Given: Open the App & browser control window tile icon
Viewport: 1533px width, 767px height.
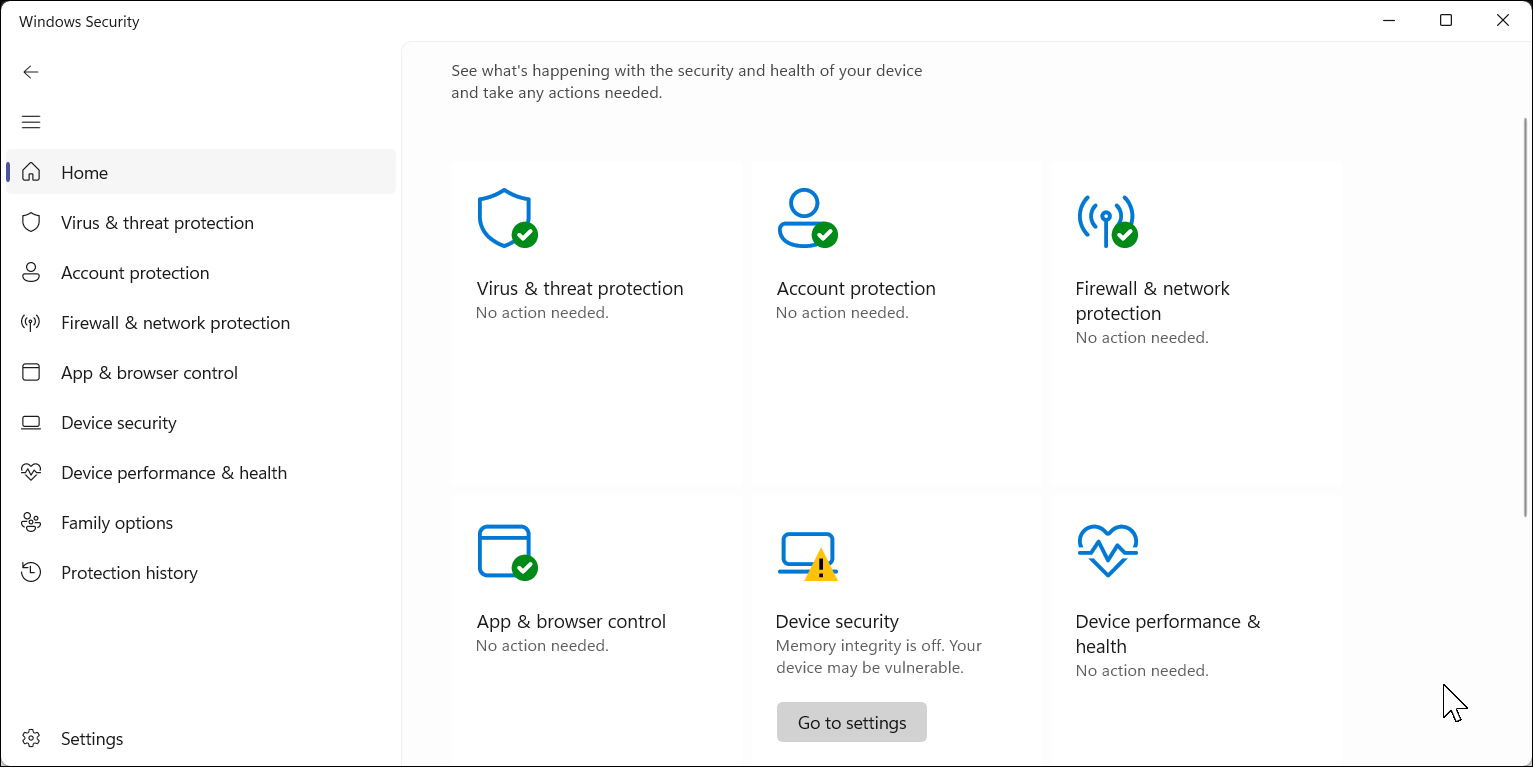Looking at the screenshot, I should click(x=506, y=551).
